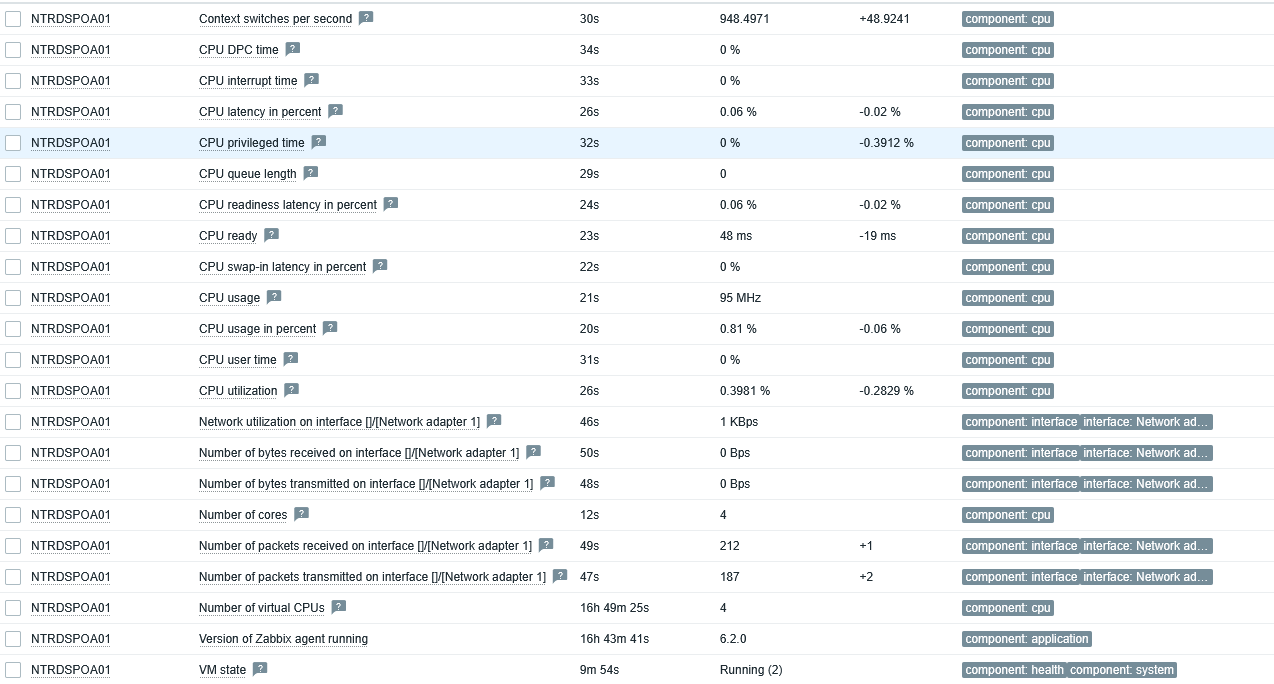The height and width of the screenshot is (684, 1274).
Task: Select interface: Network ad... tag on packets transmitted row
Action: 1146,577
